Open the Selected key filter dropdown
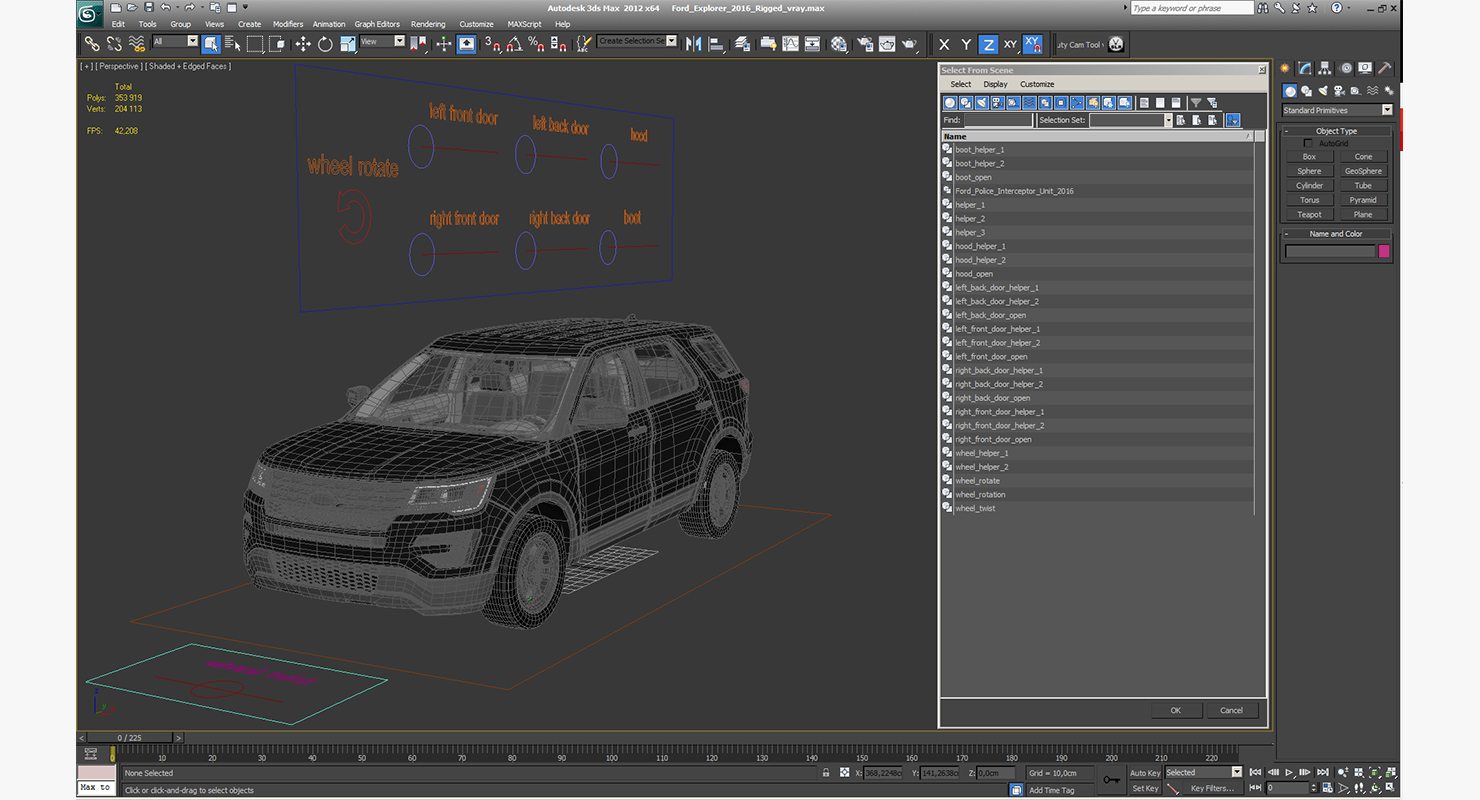1480x800 pixels. coord(1204,772)
